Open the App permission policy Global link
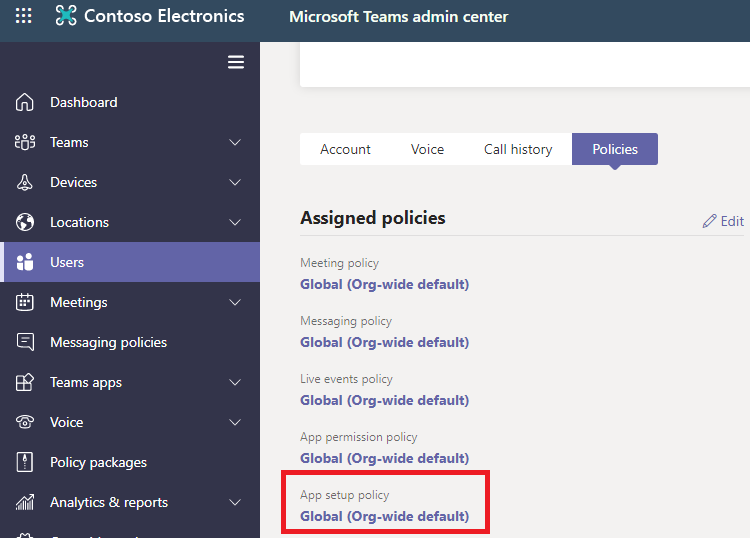This screenshot has width=750, height=538. pos(385,458)
